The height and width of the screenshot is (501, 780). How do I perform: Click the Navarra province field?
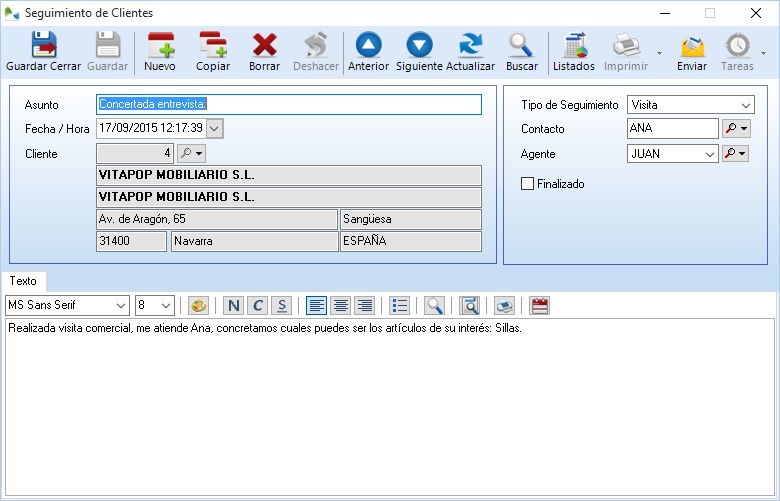pos(254,241)
